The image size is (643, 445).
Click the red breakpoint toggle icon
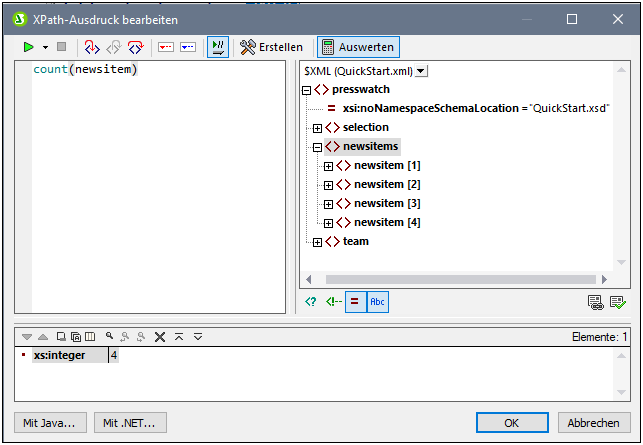point(166,47)
